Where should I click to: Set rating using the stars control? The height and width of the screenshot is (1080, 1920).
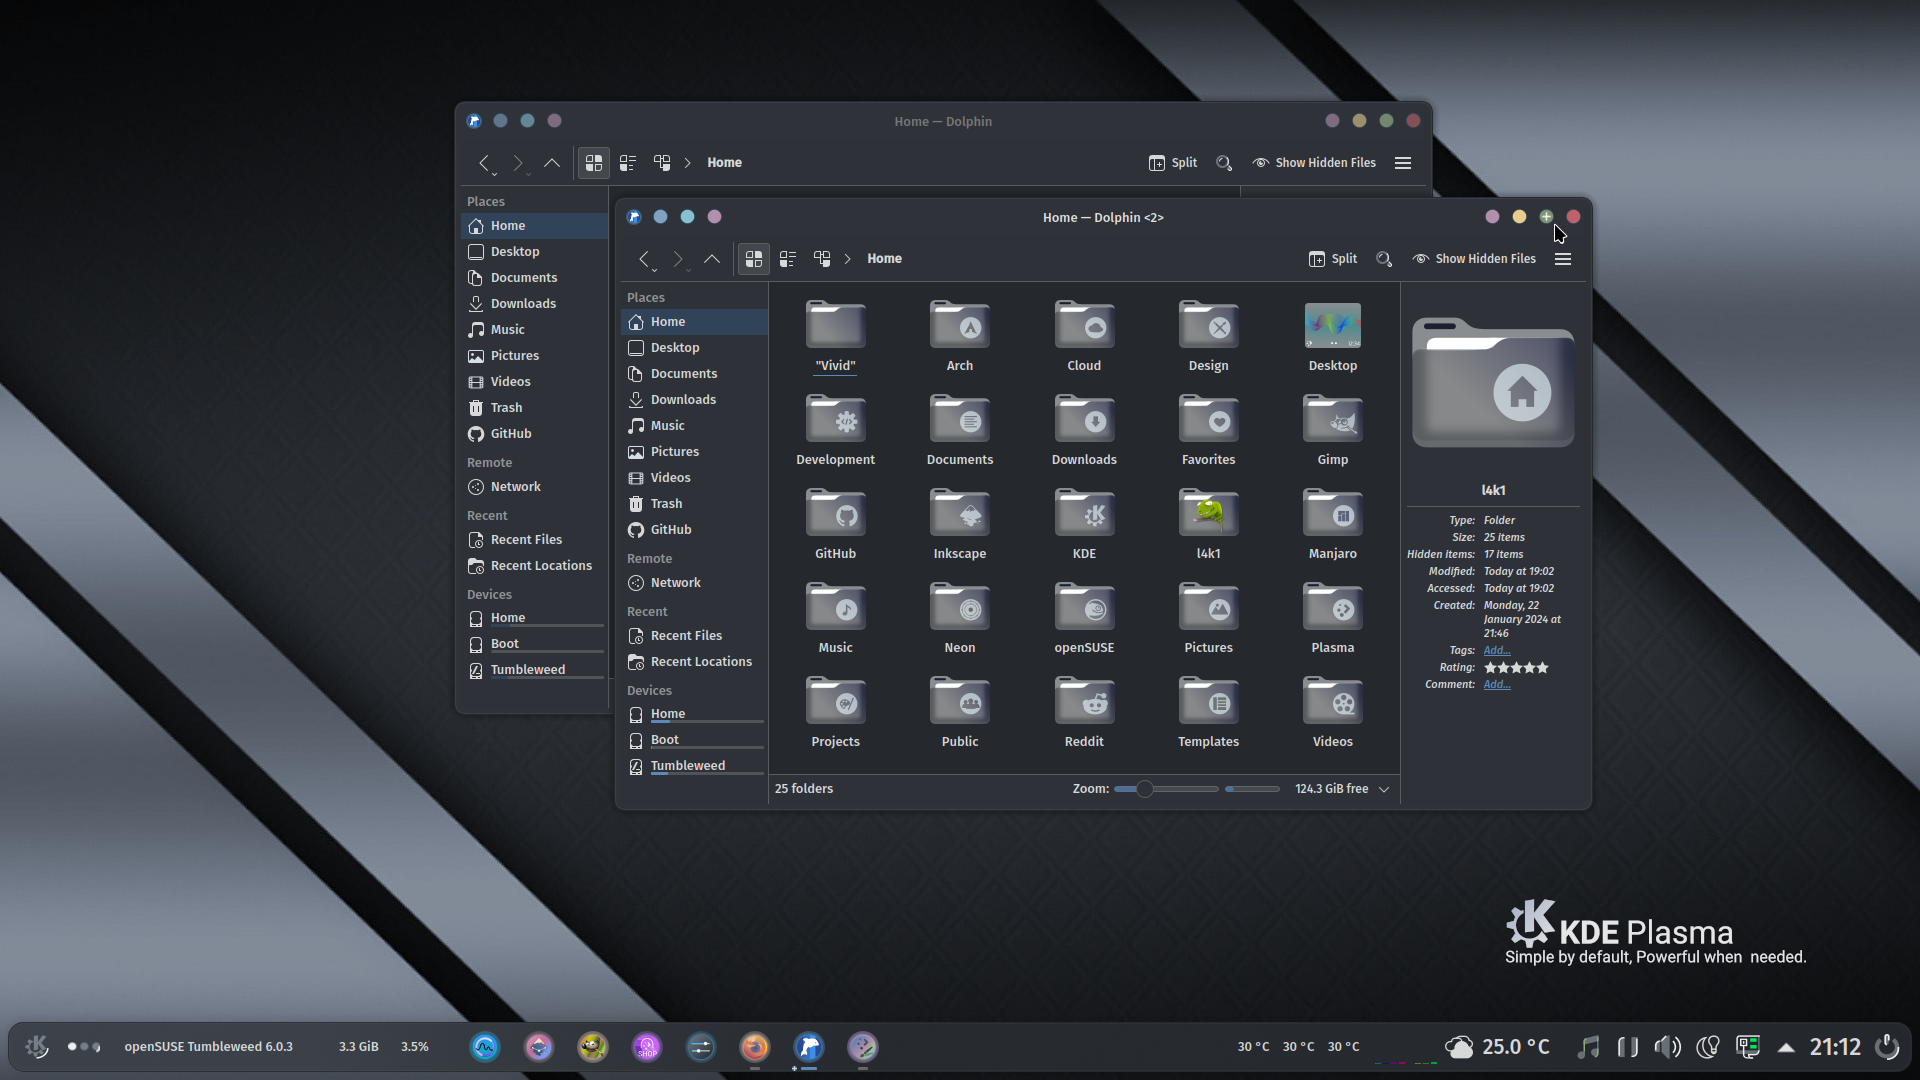(x=1516, y=667)
